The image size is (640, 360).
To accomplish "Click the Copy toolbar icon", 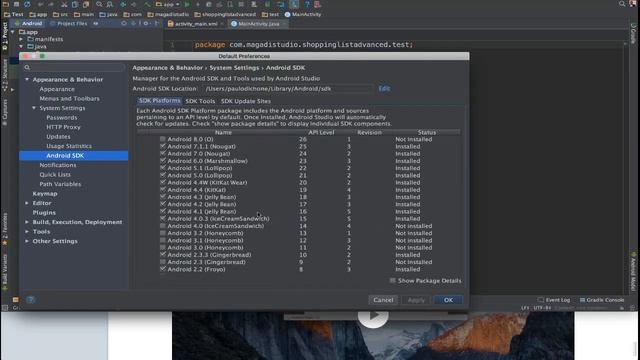I will pos(75,4).
